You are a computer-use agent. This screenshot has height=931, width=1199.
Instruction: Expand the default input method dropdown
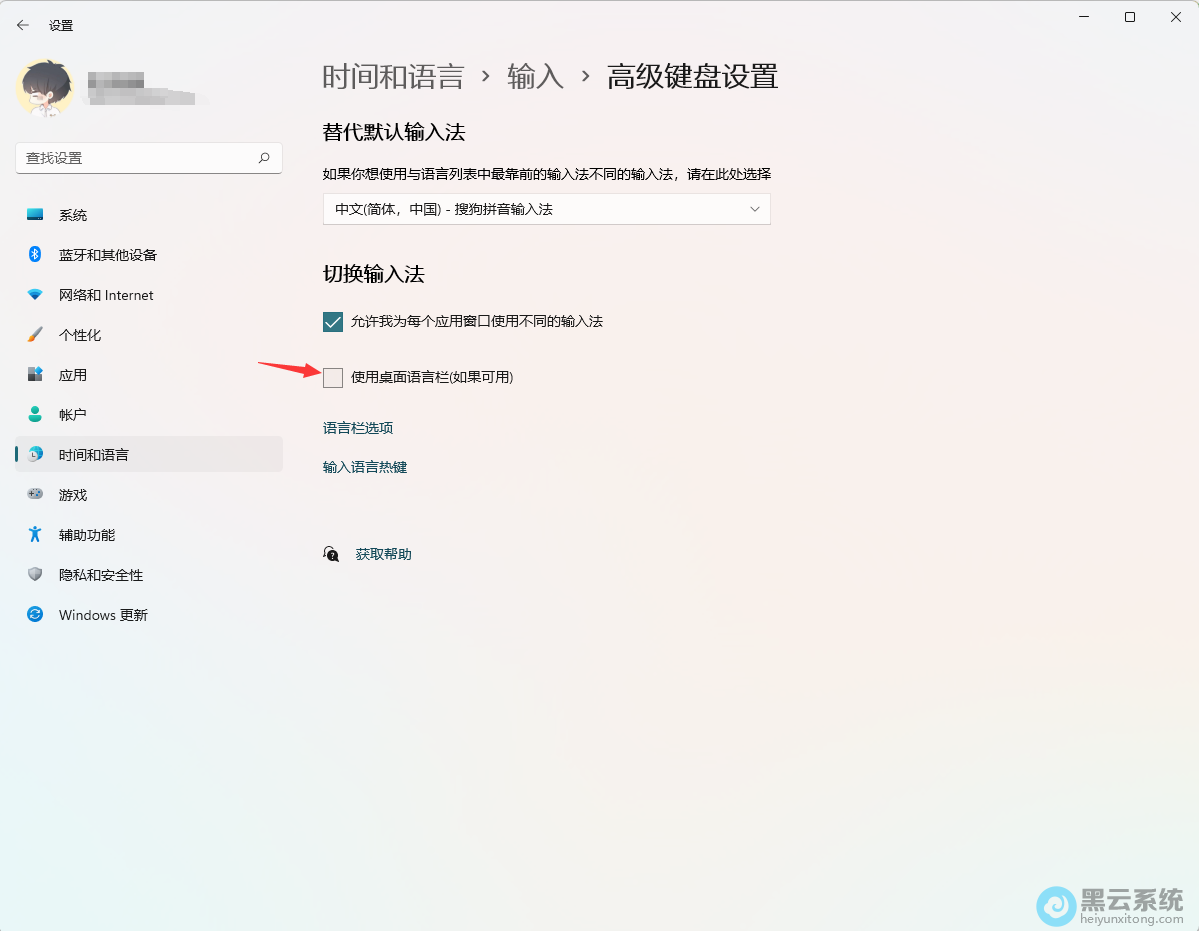pyautogui.click(x=546, y=209)
